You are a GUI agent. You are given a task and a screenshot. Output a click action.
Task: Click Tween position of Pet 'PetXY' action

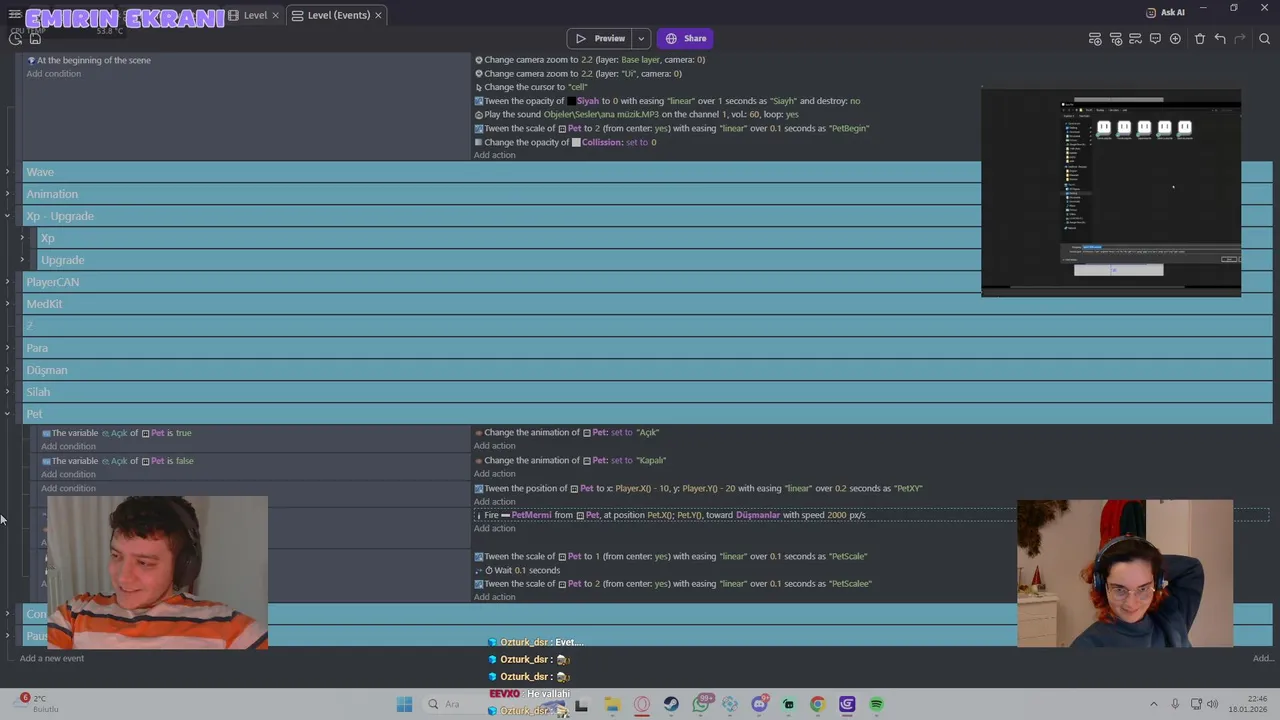(x=698, y=489)
